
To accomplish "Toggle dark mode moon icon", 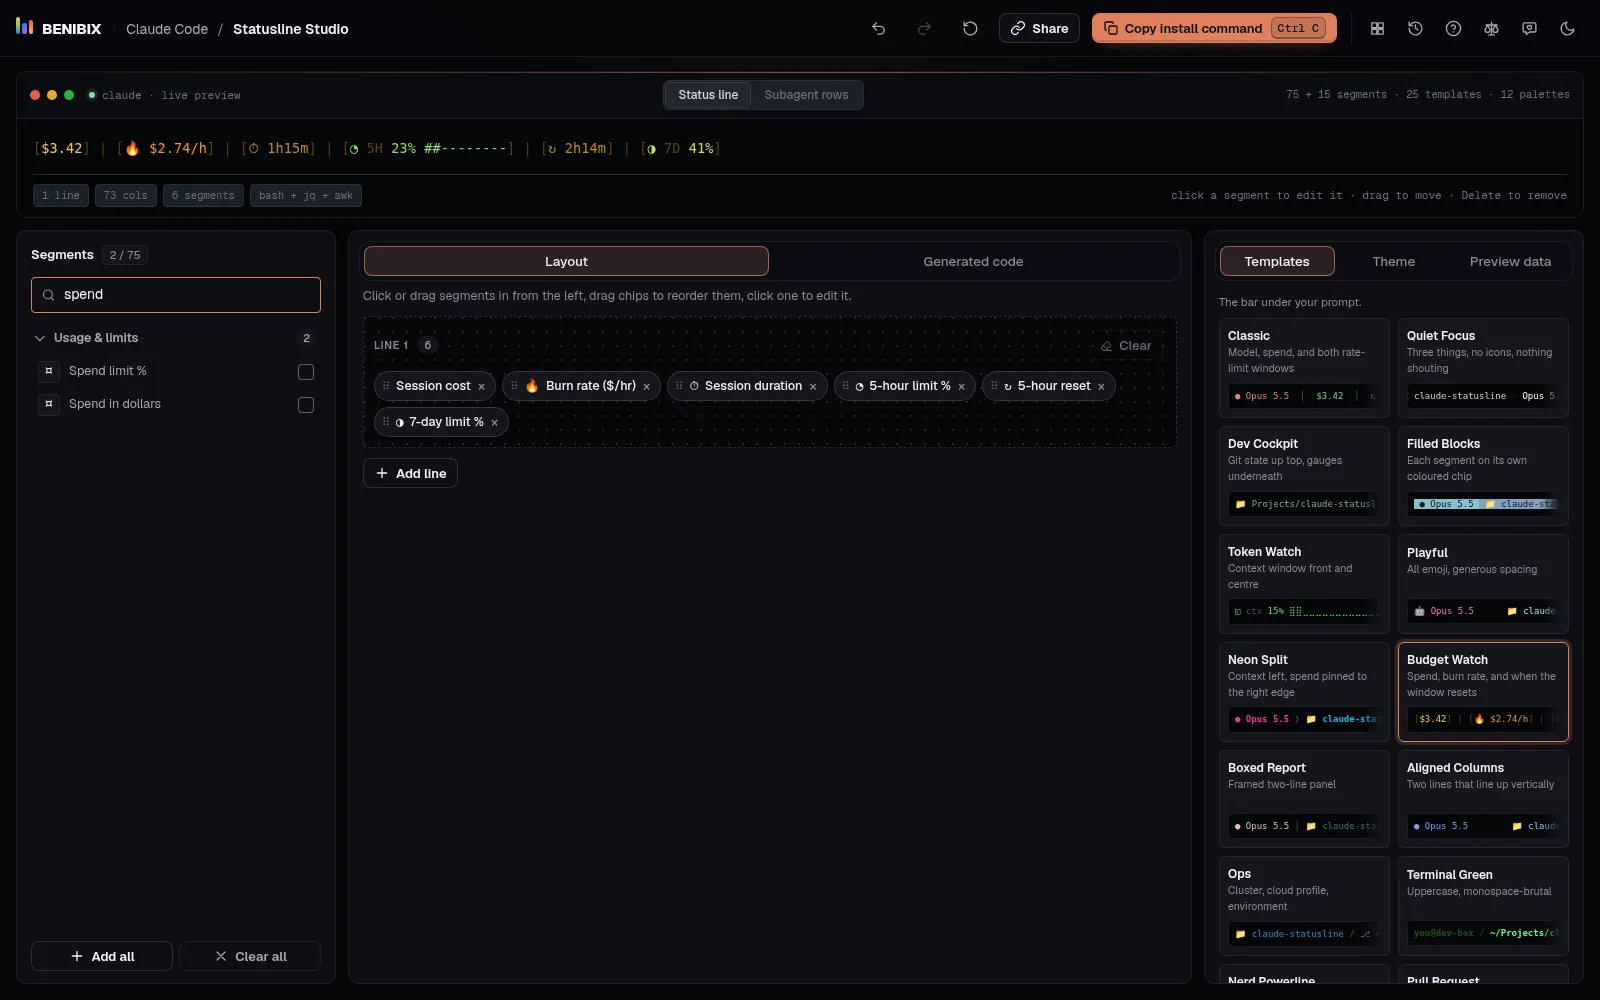I will 1567,29.
